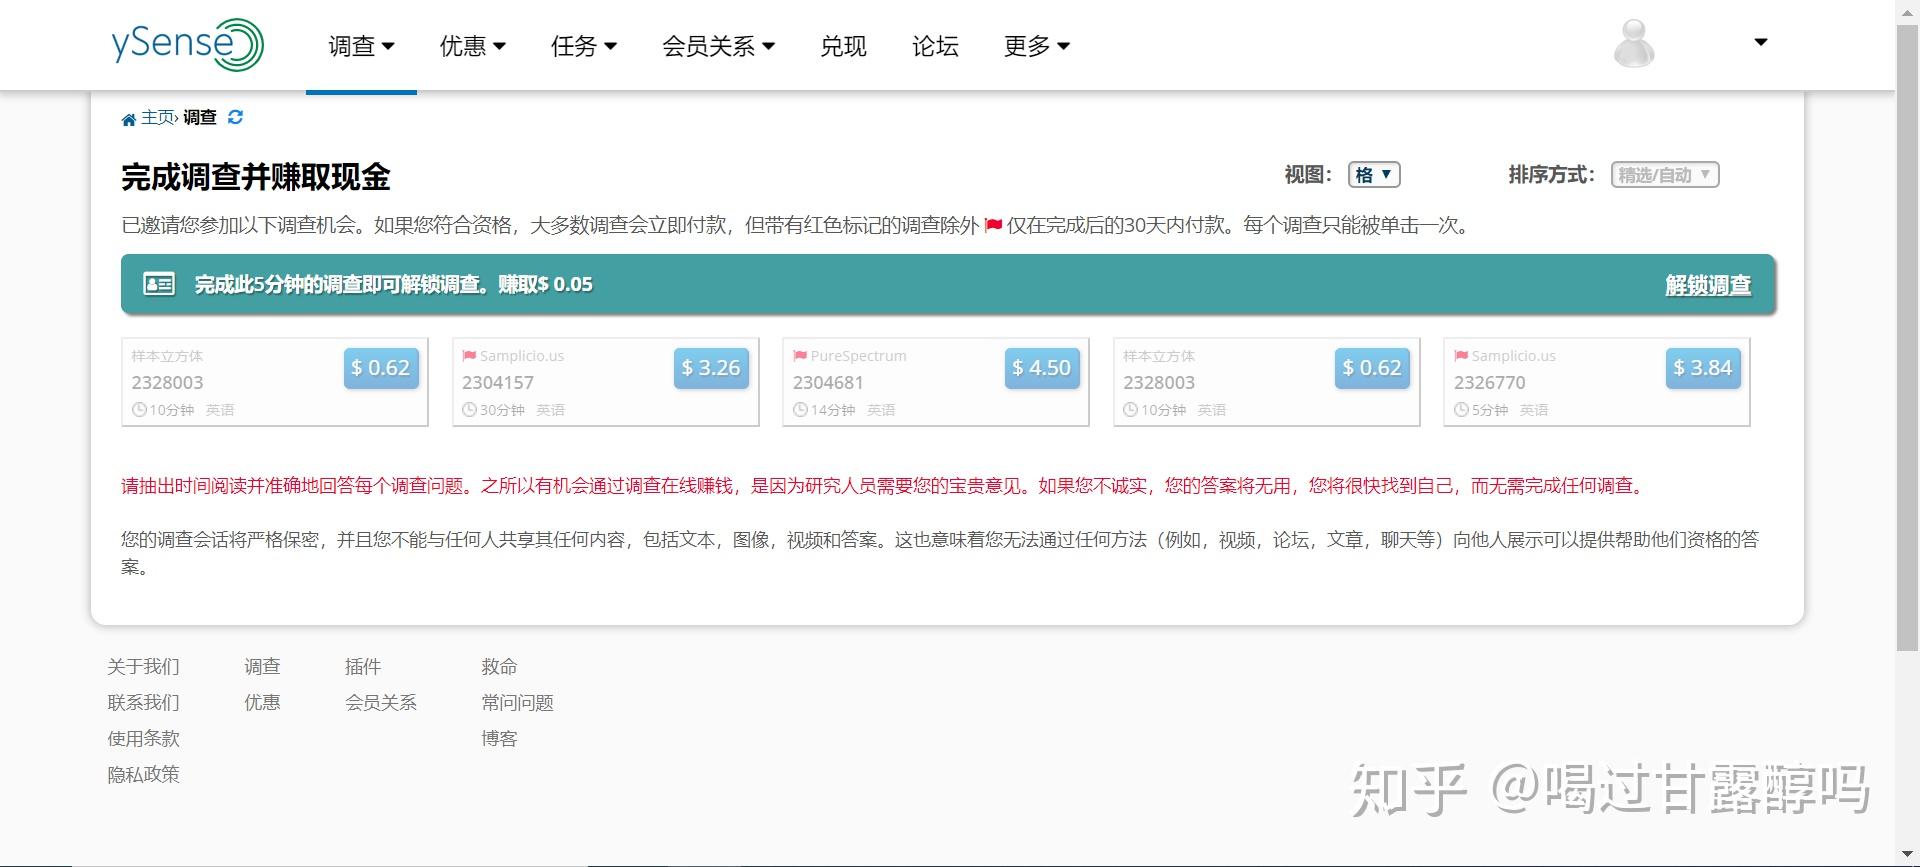Click the ID card icon in teal banner

click(x=159, y=284)
